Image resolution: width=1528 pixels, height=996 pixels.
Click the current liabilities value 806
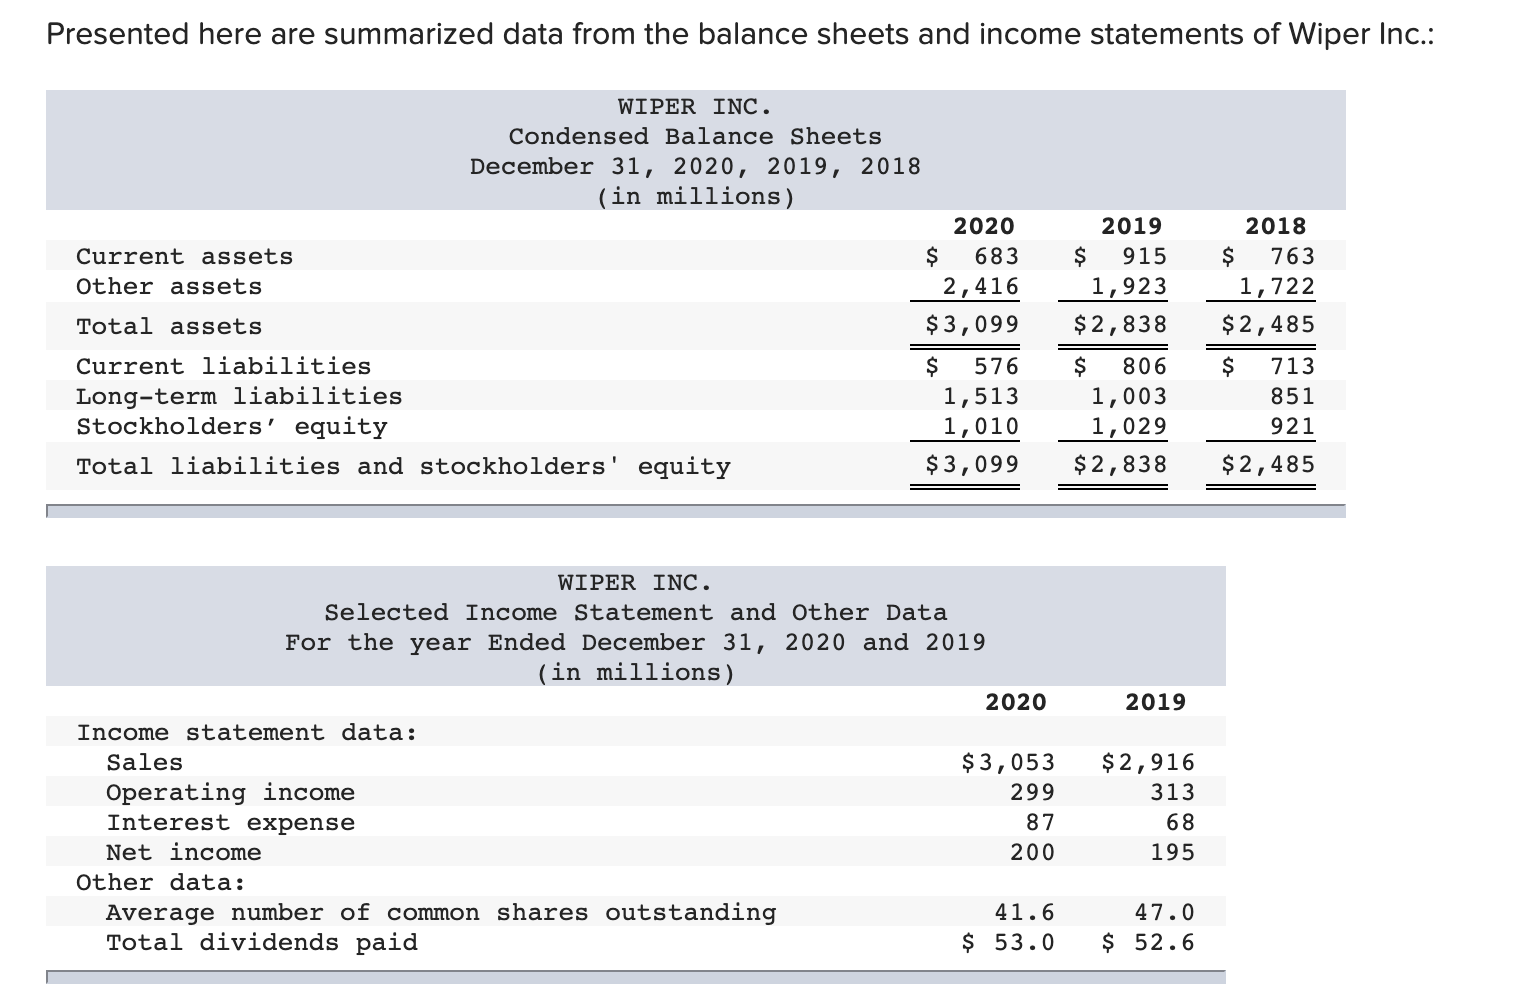(1144, 367)
